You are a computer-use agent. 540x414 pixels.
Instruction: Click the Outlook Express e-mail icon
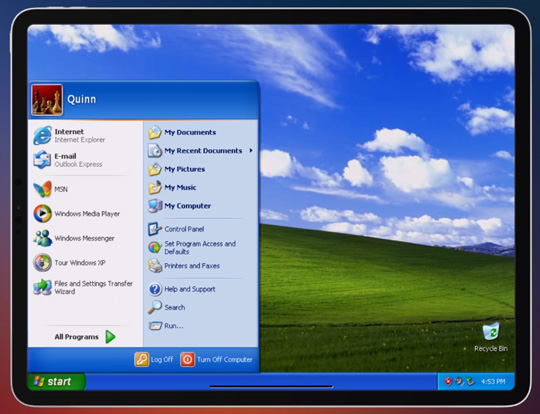pyautogui.click(x=42, y=160)
